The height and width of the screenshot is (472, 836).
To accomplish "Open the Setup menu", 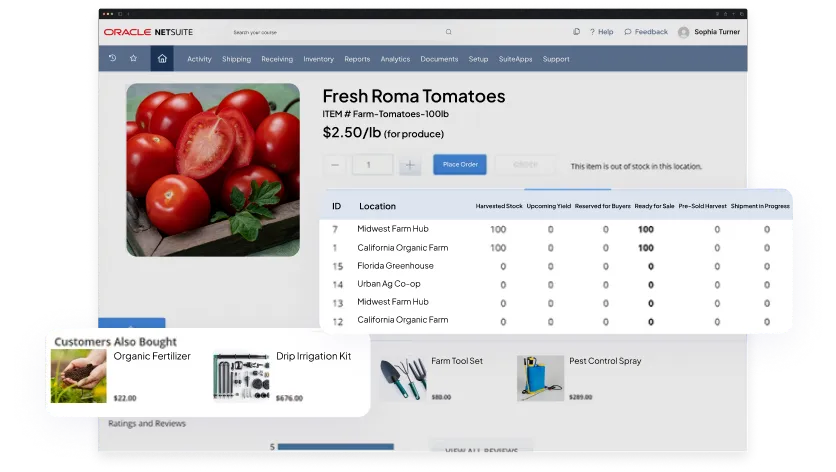I will coord(478,59).
